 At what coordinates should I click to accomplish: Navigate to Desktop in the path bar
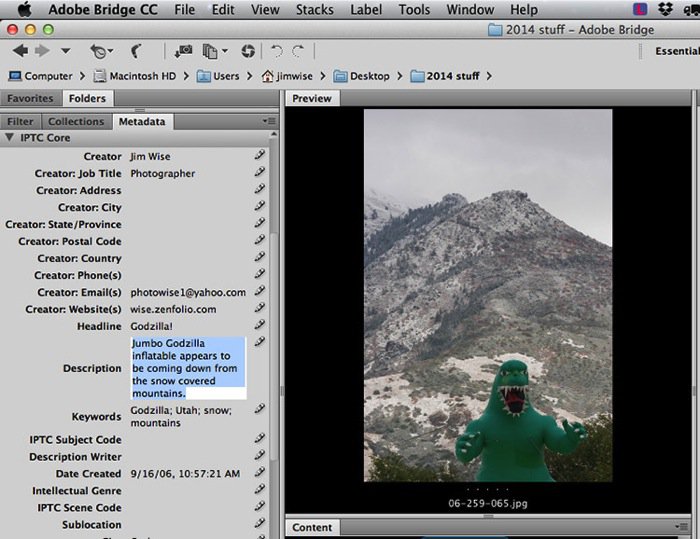[x=361, y=76]
